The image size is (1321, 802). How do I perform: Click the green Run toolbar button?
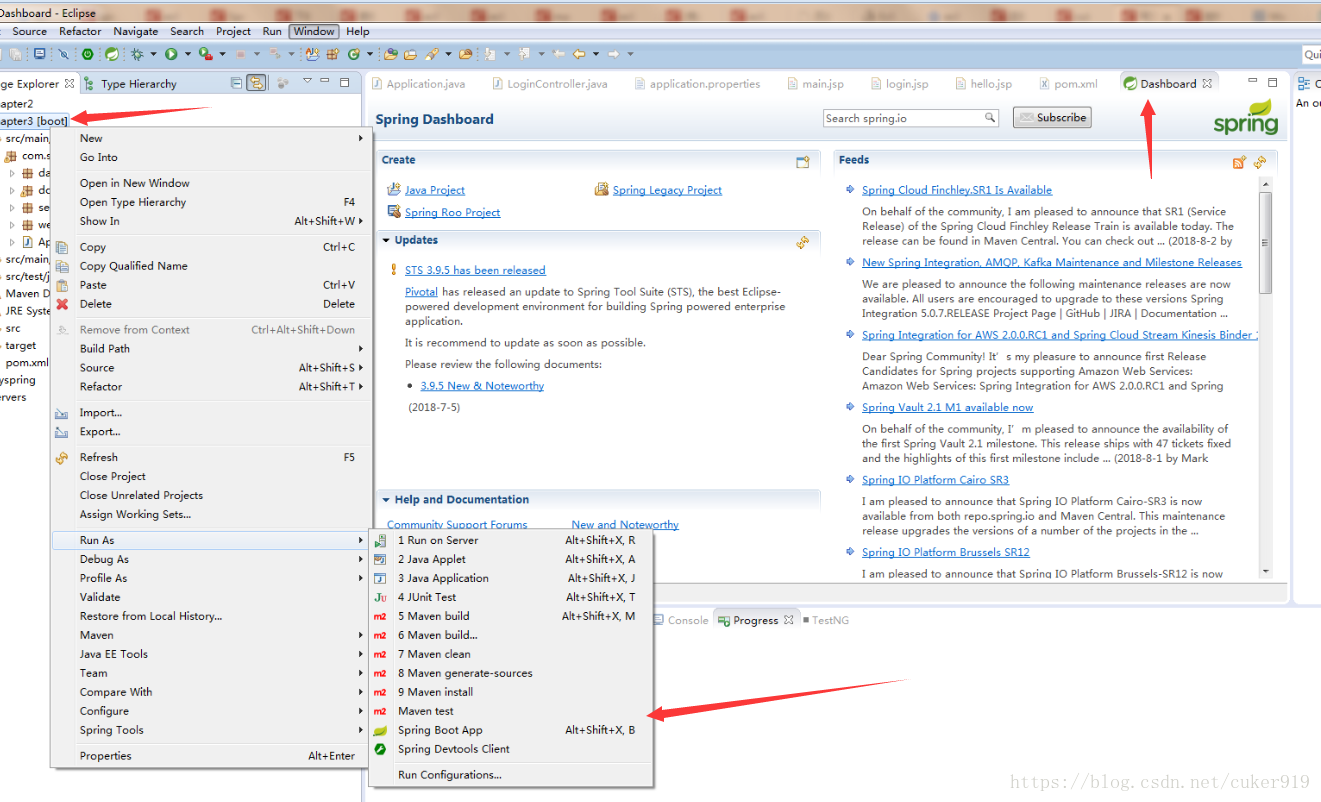click(x=171, y=54)
